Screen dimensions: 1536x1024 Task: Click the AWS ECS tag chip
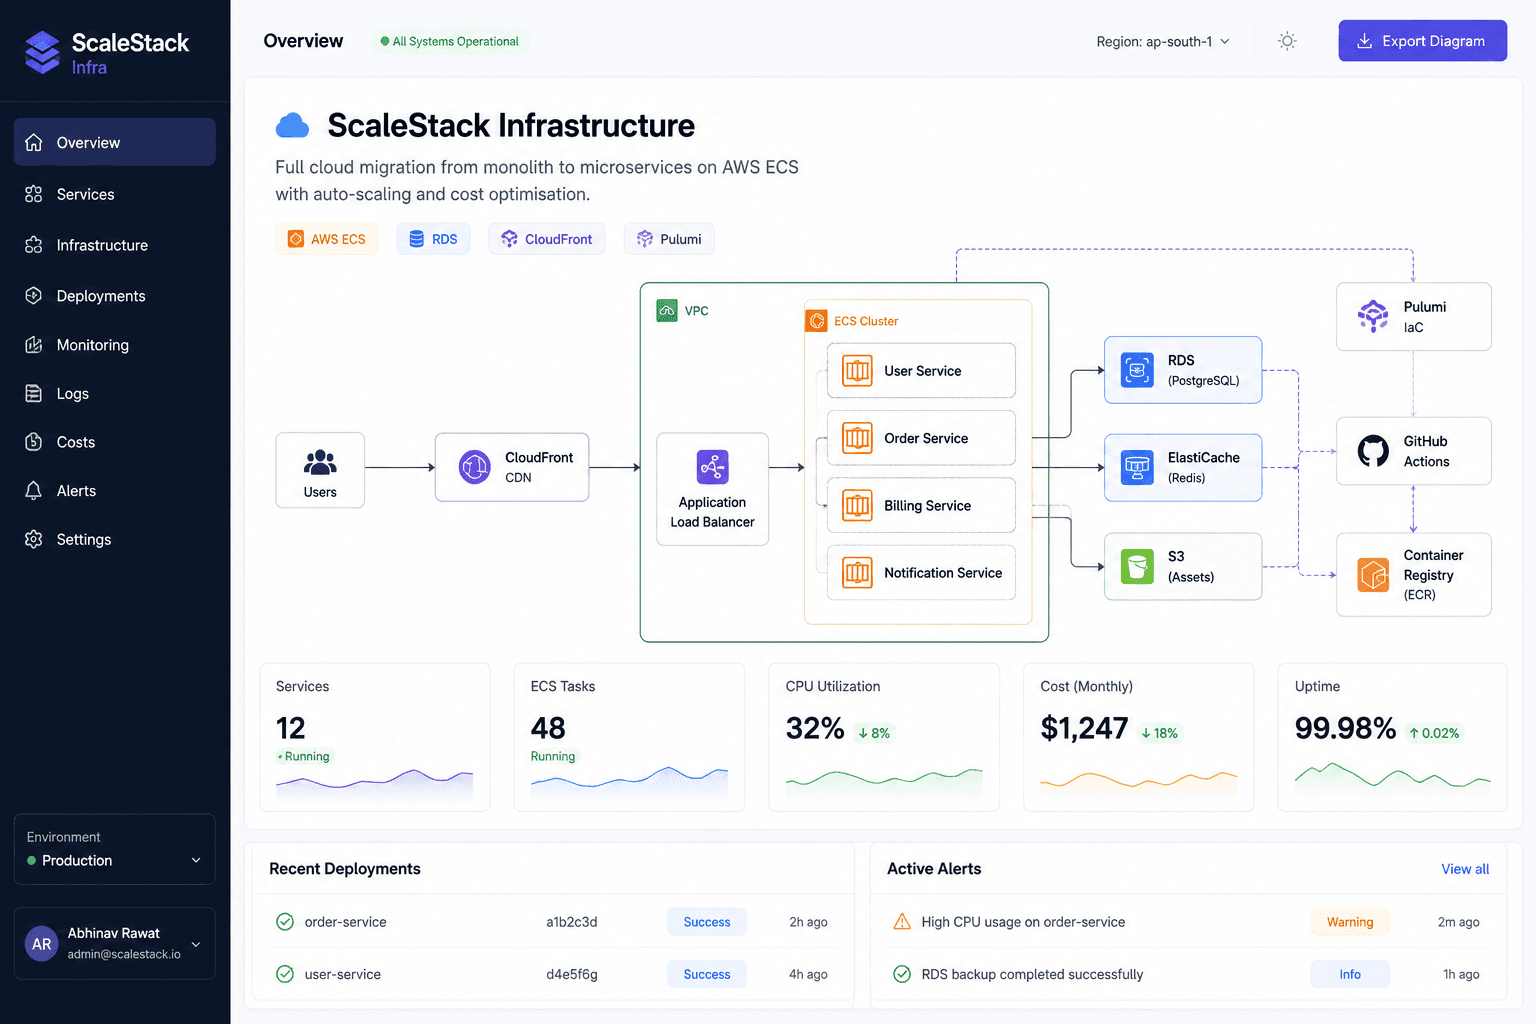(327, 239)
